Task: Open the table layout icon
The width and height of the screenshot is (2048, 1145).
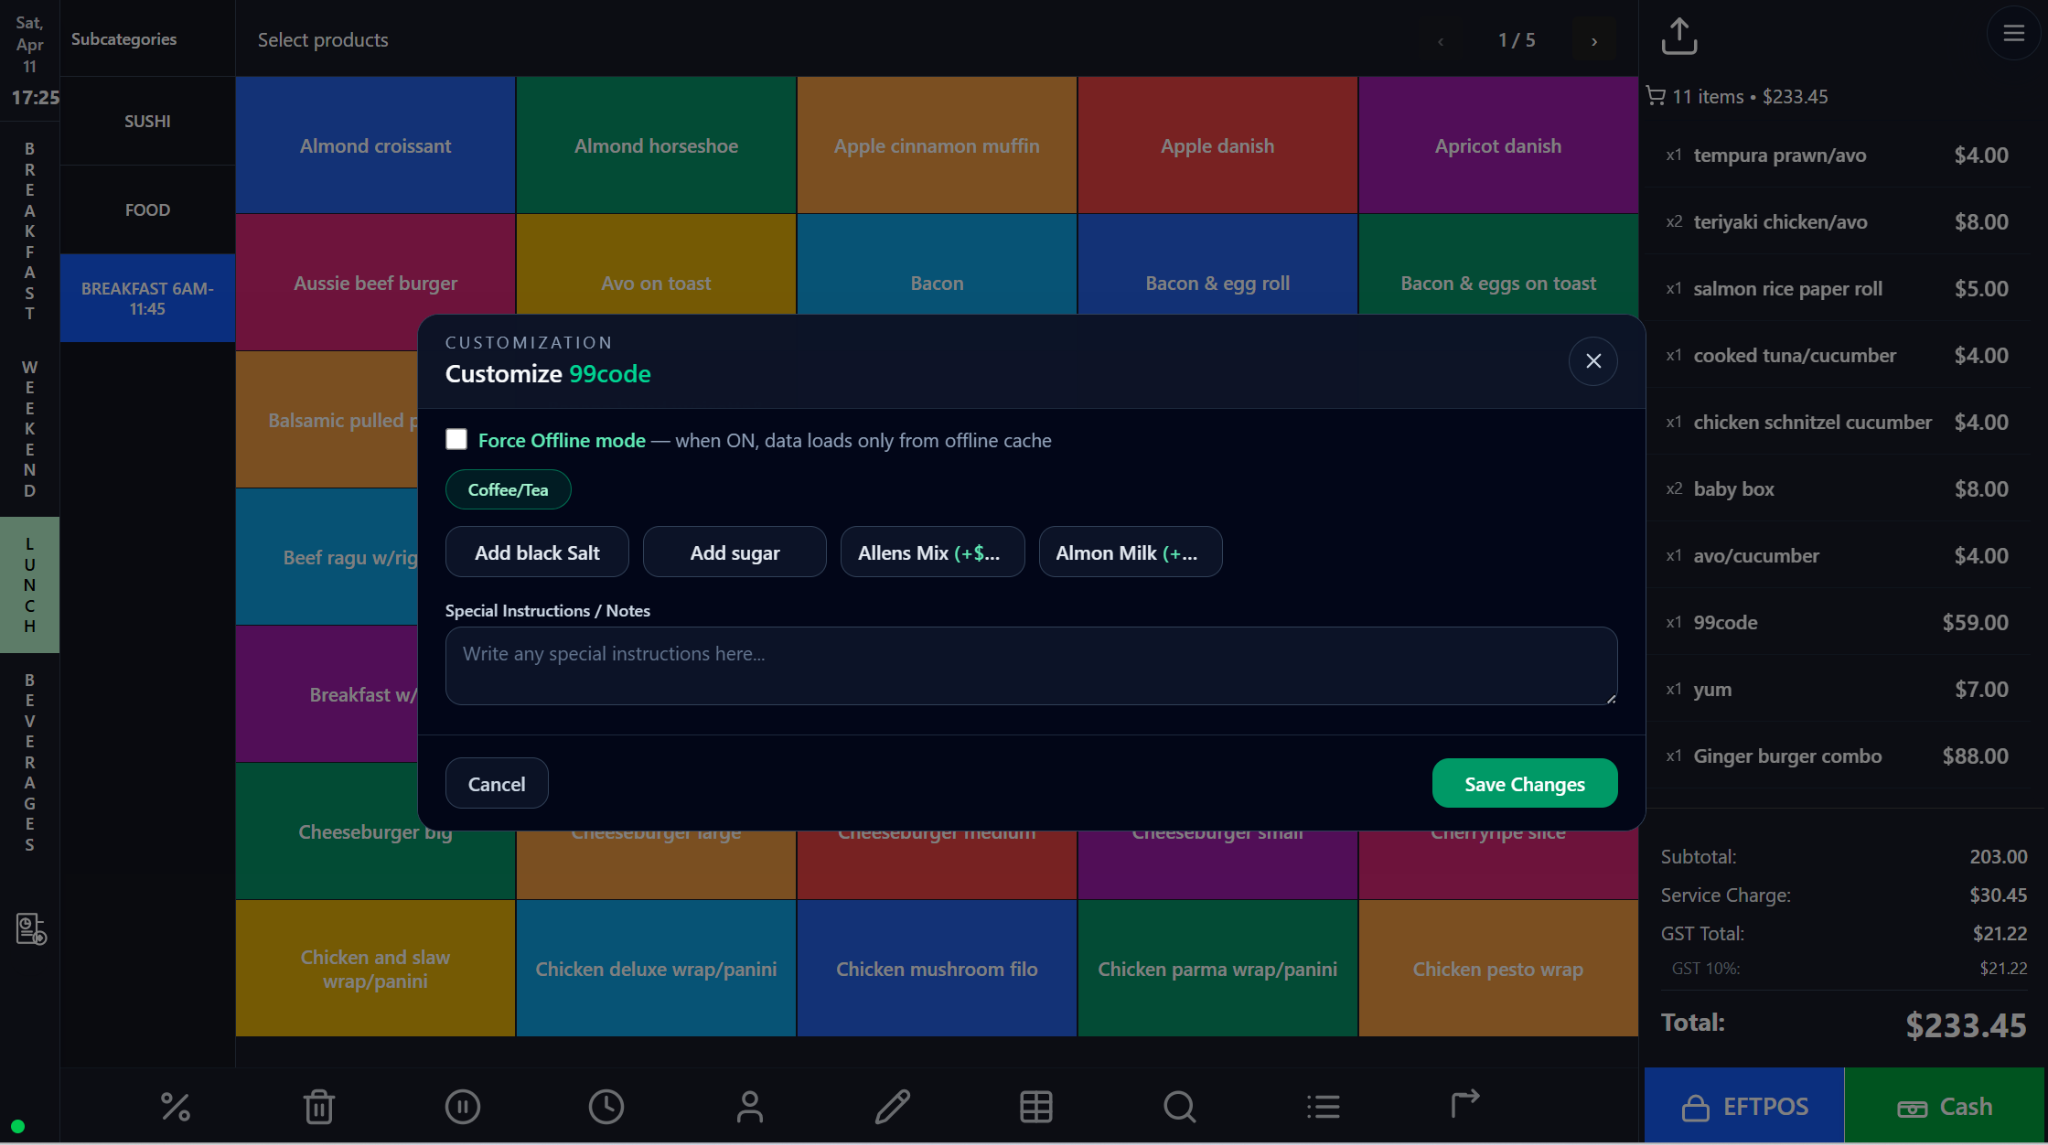Action: (1036, 1106)
